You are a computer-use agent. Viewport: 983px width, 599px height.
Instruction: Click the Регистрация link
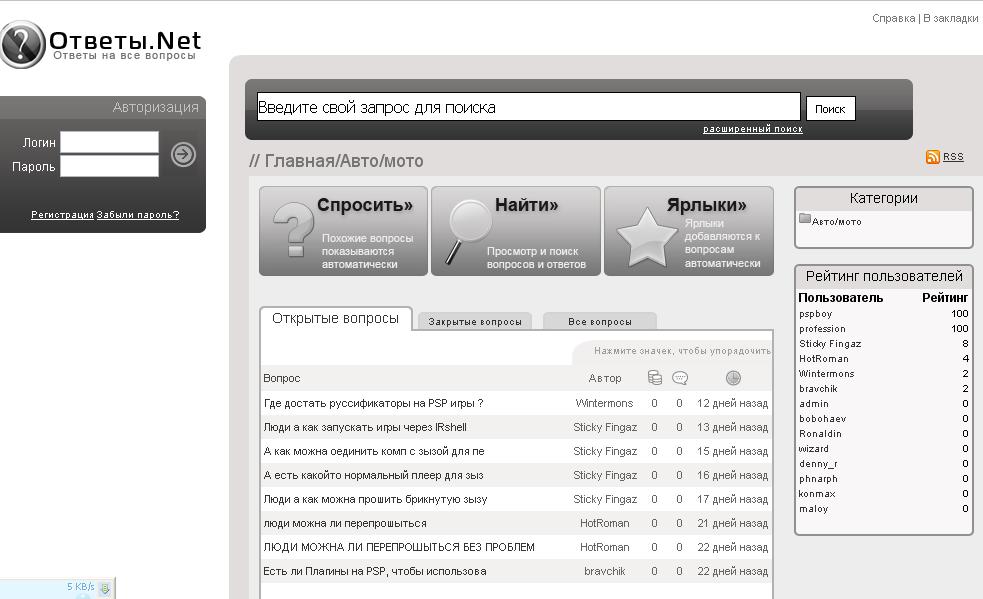click(x=62, y=215)
